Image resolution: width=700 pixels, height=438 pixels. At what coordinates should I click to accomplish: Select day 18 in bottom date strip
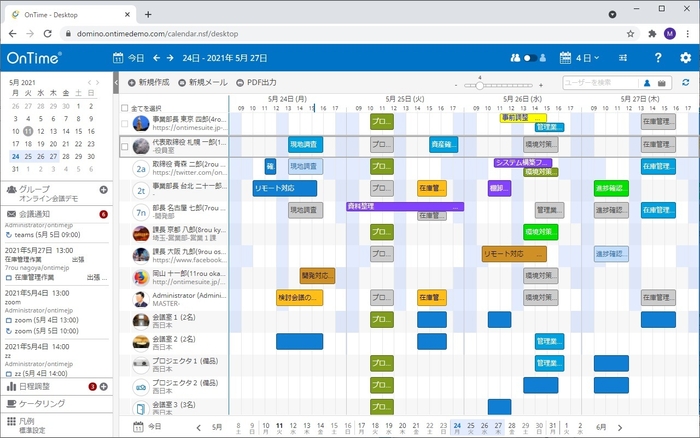pos(375,428)
